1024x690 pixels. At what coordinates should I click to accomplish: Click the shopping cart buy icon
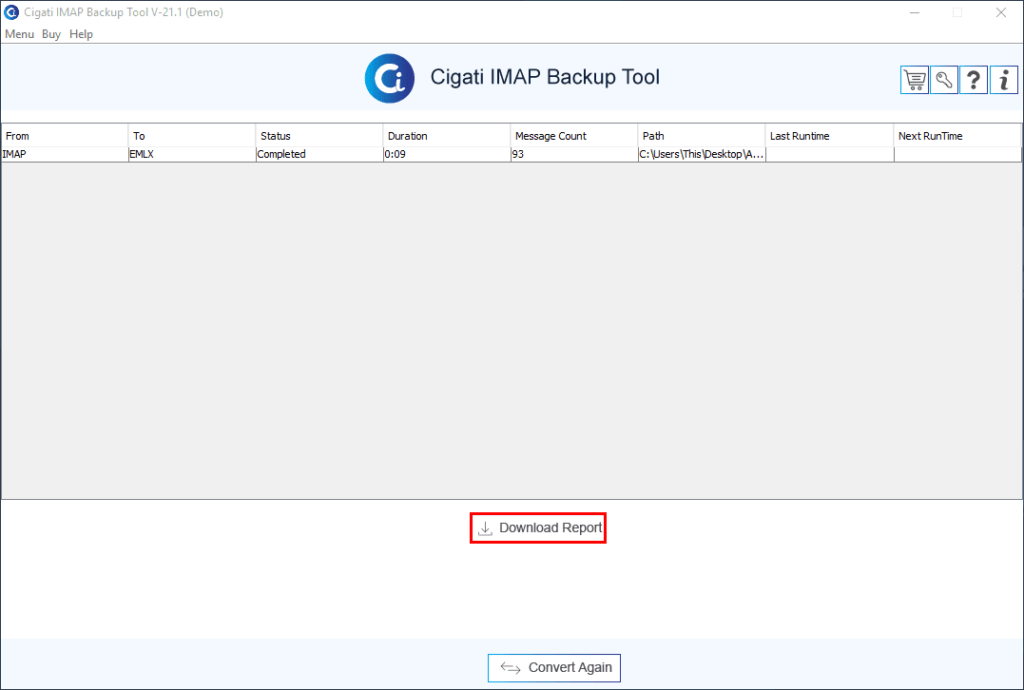coord(914,80)
